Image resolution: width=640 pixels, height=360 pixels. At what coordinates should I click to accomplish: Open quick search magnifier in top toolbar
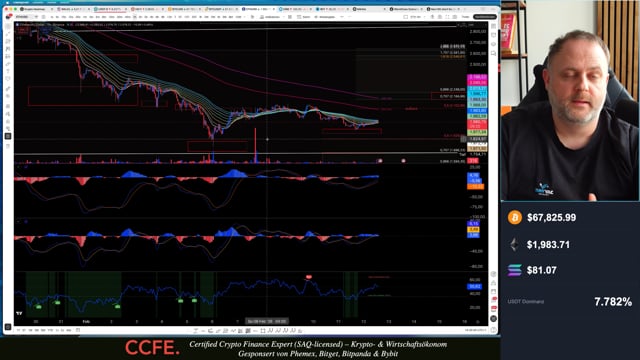coord(432,17)
